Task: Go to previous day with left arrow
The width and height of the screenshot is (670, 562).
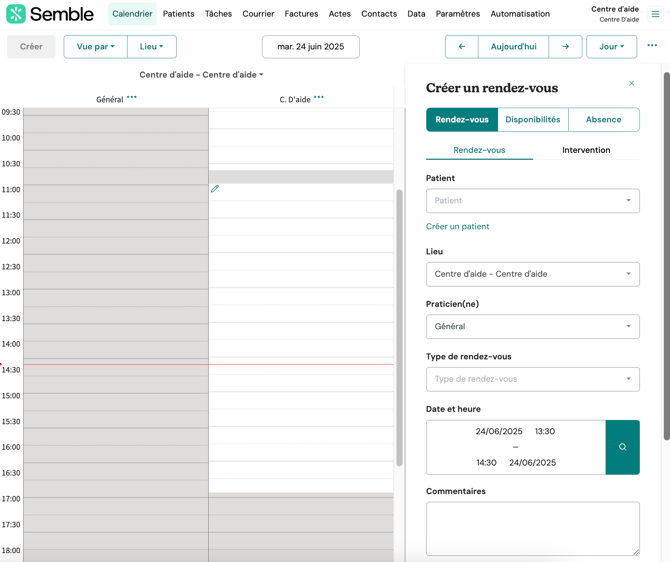Action: 461,47
